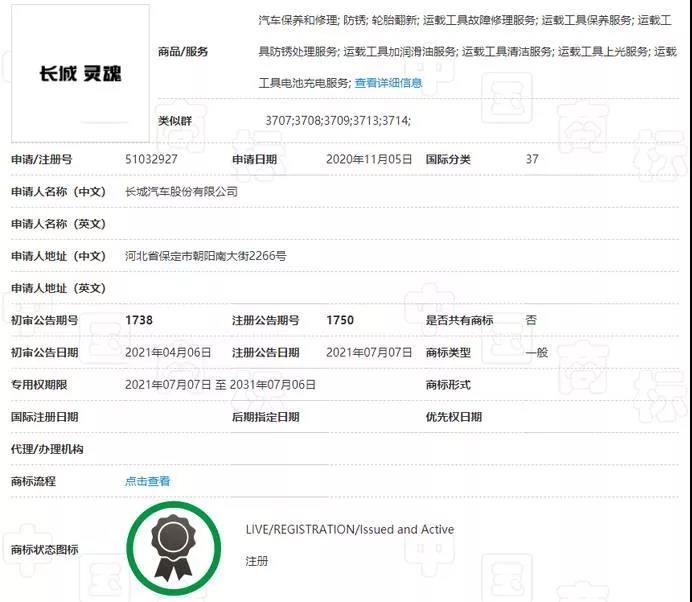Screen dimensions: 692x602
Task: Open the 查看详细信息 link
Action: pos(388,83)
